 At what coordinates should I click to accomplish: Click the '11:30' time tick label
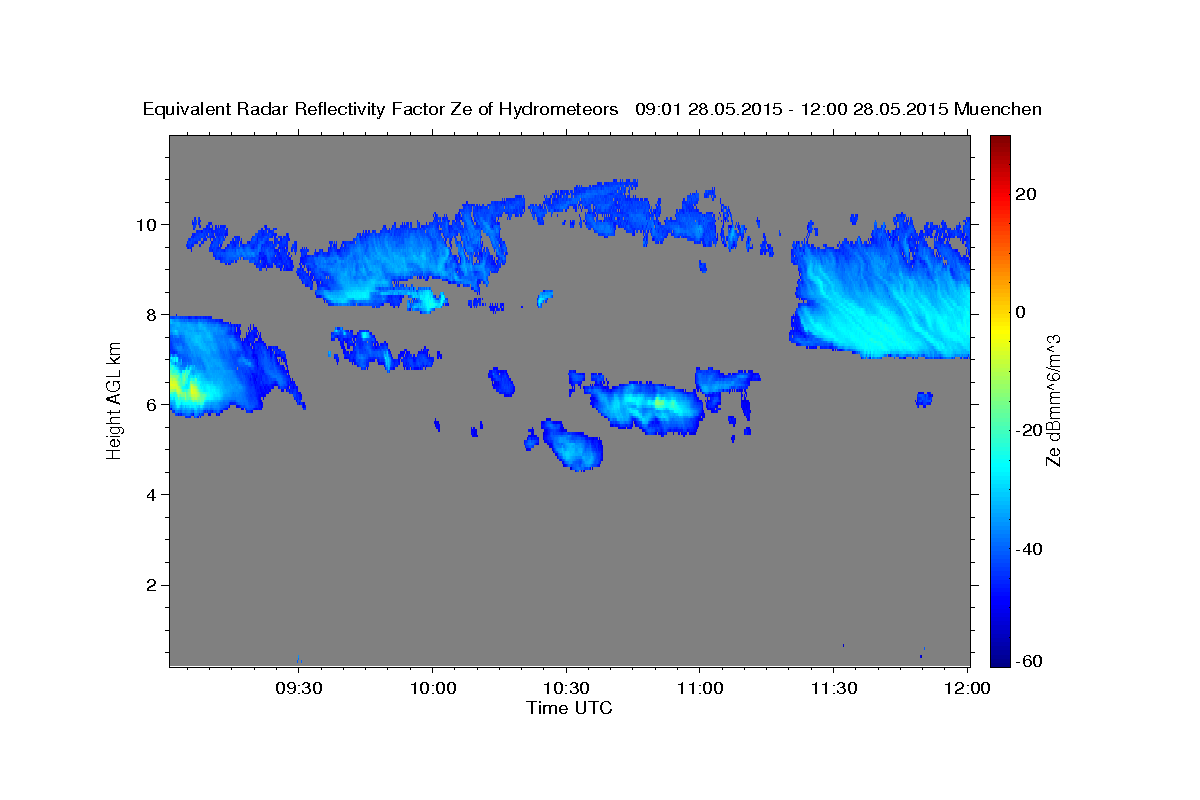click(x=833, y=689)
